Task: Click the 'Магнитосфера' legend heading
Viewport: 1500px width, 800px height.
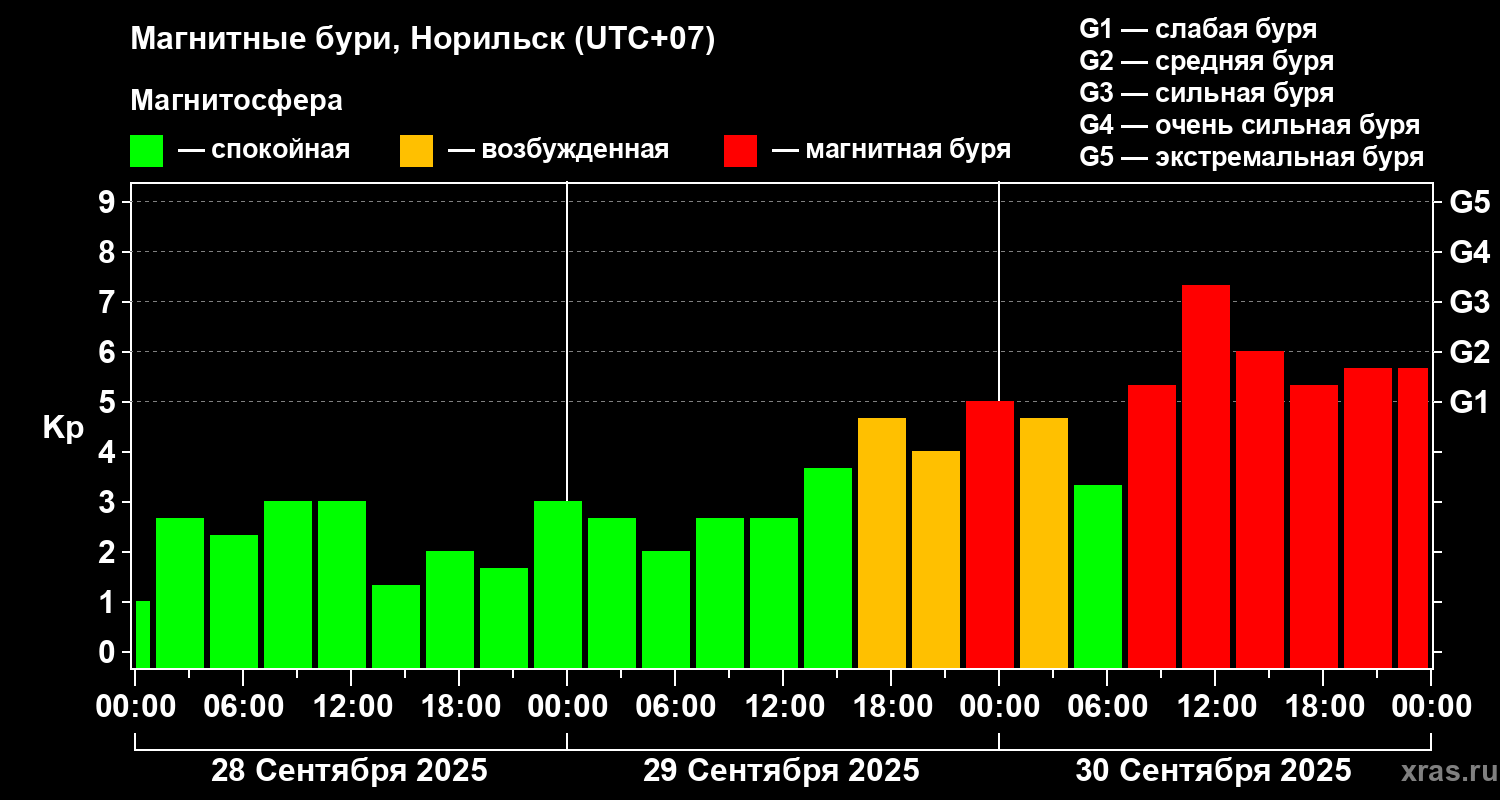Action: pyautogui.click(x=236, y=101)
